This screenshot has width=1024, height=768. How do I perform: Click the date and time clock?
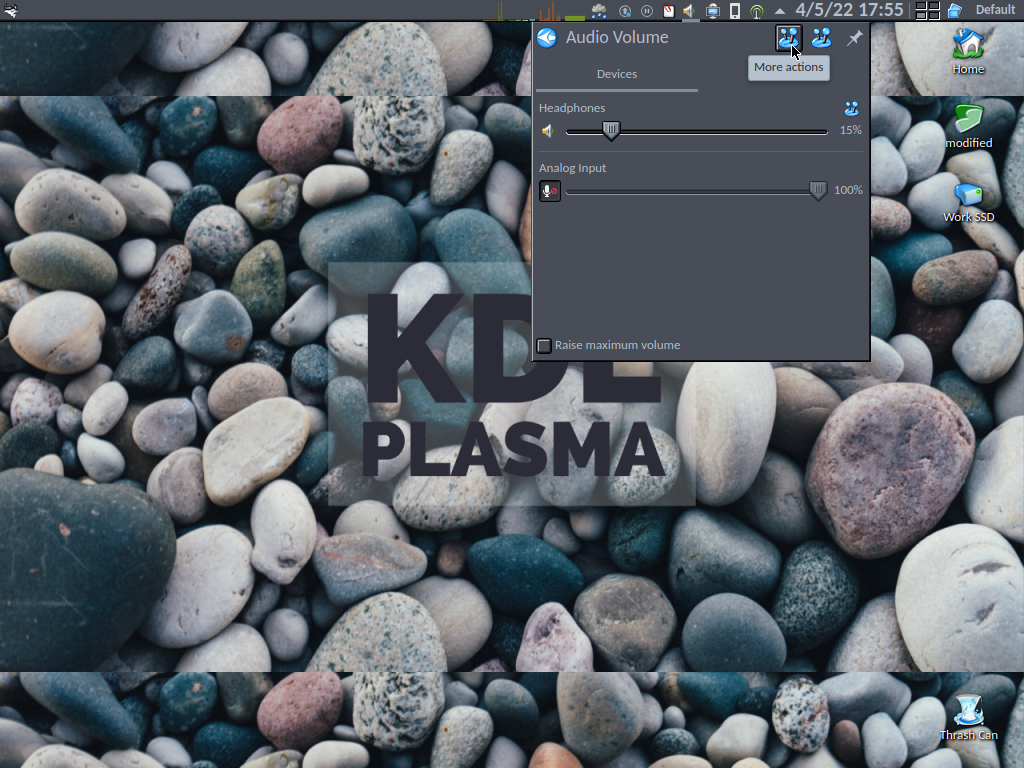click(849, 10)
